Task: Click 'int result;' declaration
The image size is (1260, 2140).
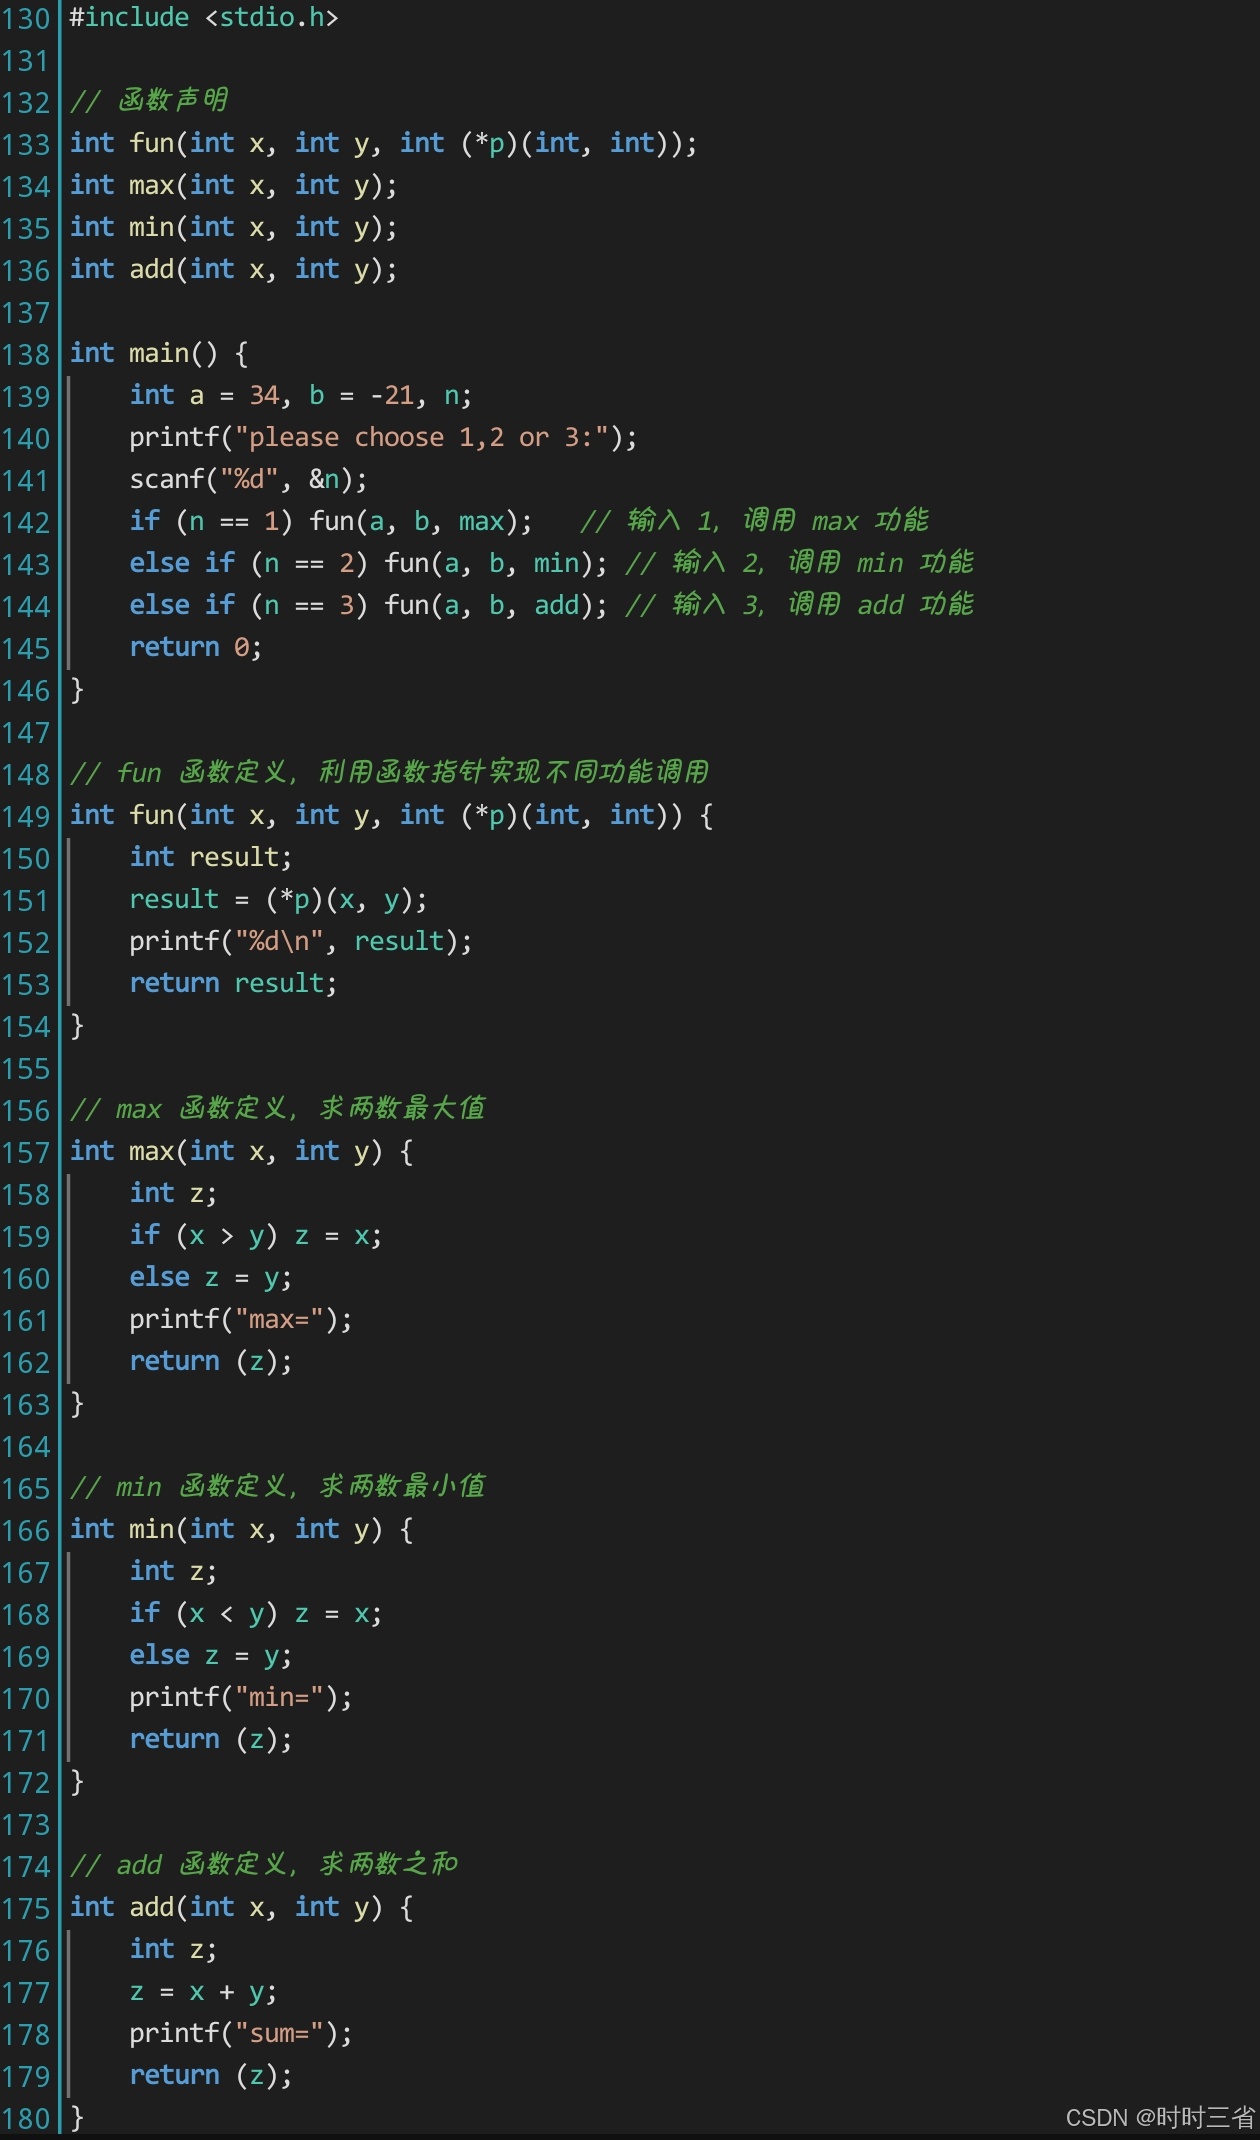Action: (211, 858)
